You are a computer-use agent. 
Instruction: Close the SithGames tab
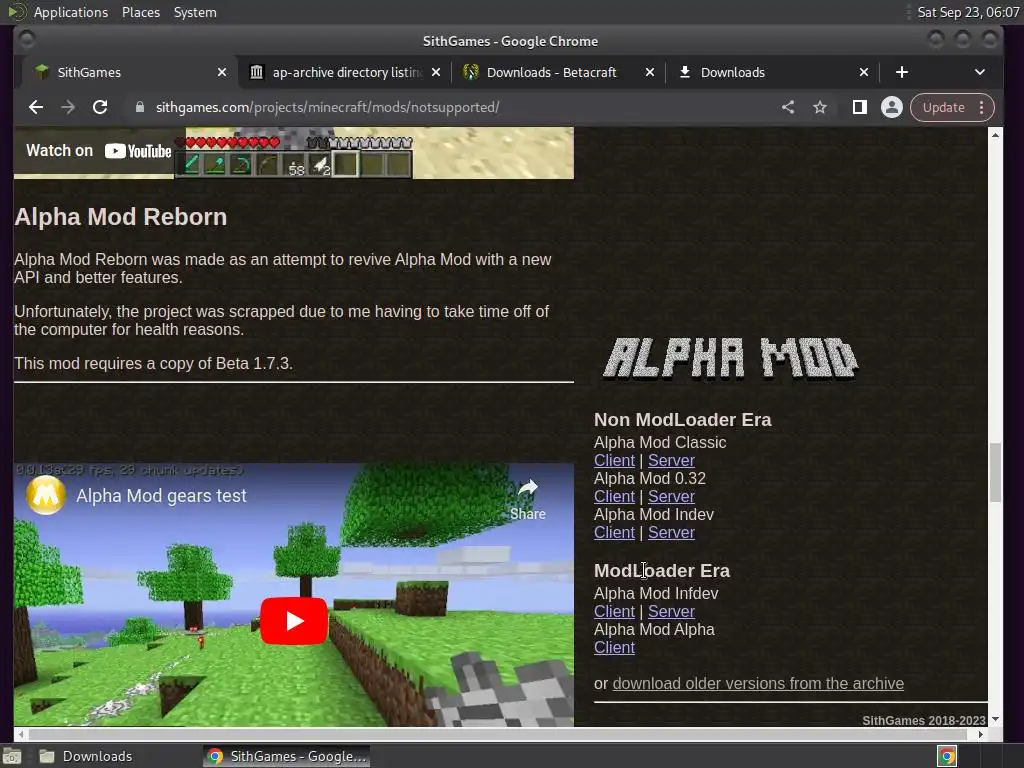(x=222, y=72)
